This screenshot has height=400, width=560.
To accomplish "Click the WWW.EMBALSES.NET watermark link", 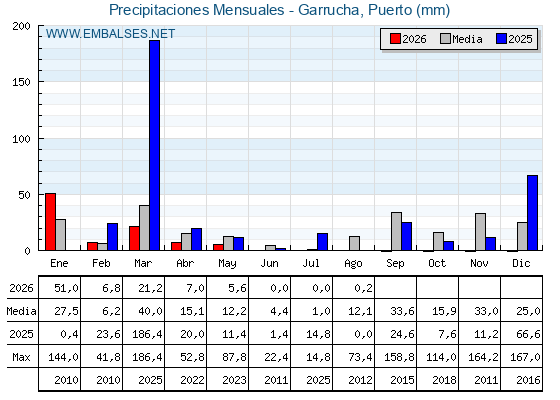I will click(x=110, y=34).
